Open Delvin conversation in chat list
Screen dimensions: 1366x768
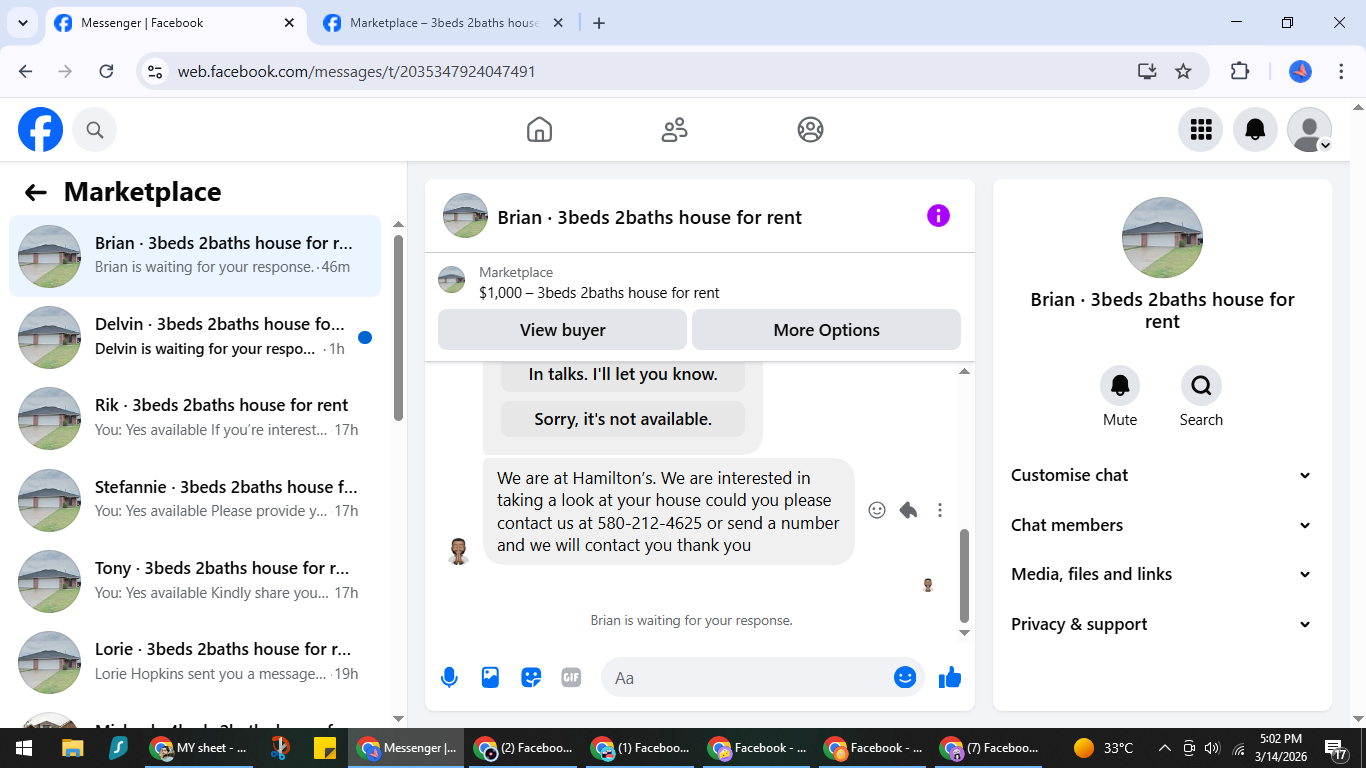pos(195,337)
